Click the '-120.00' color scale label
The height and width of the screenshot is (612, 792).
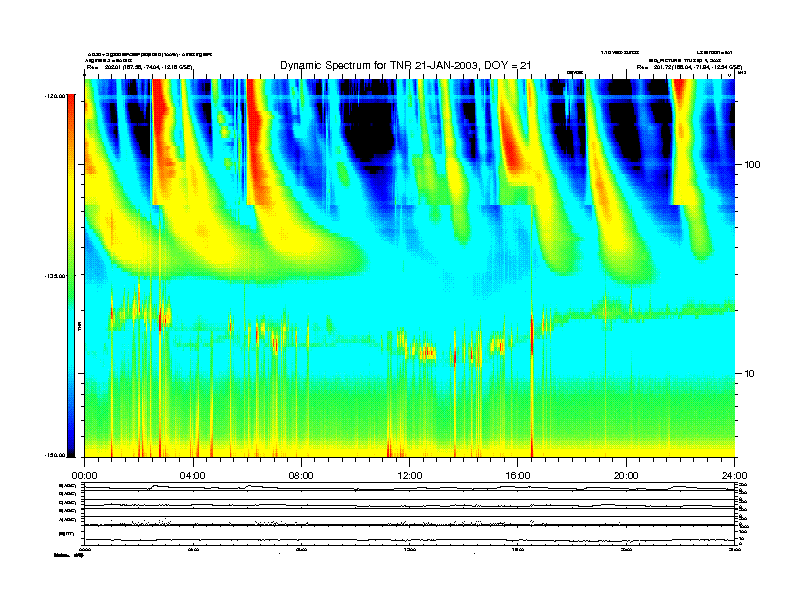[x=55, y=95]
